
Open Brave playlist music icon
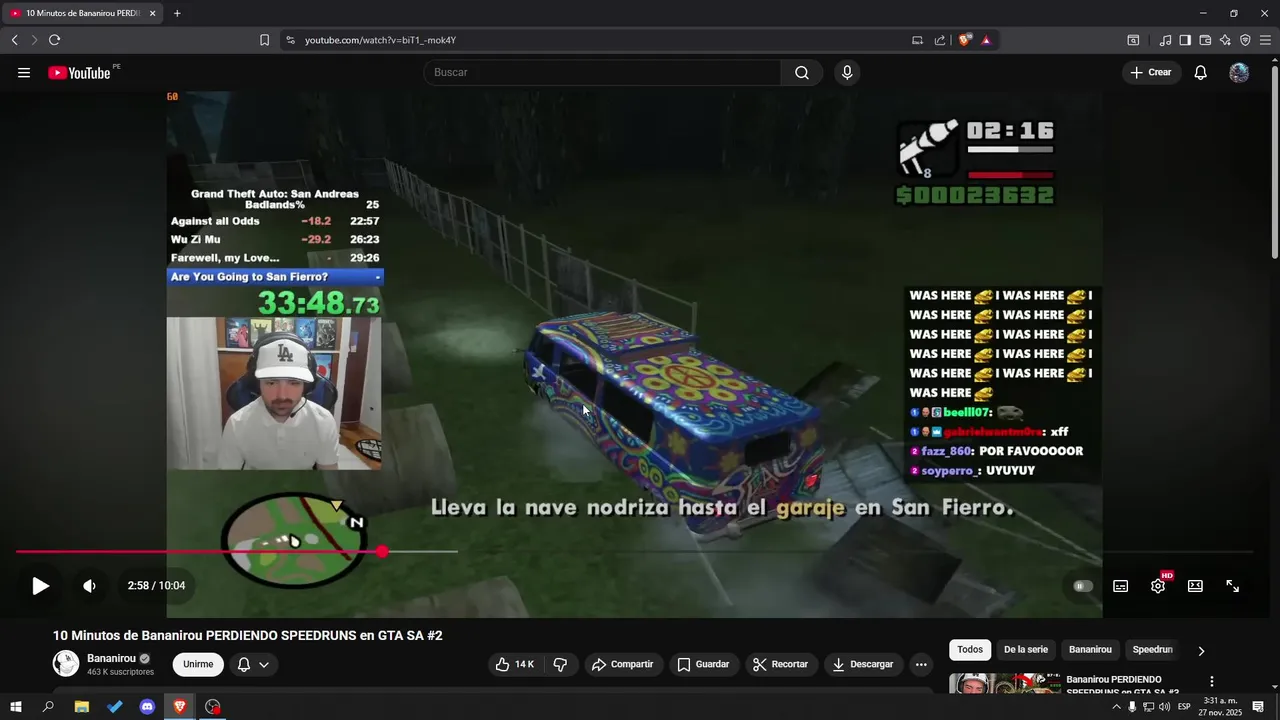tap(1165, 40)
